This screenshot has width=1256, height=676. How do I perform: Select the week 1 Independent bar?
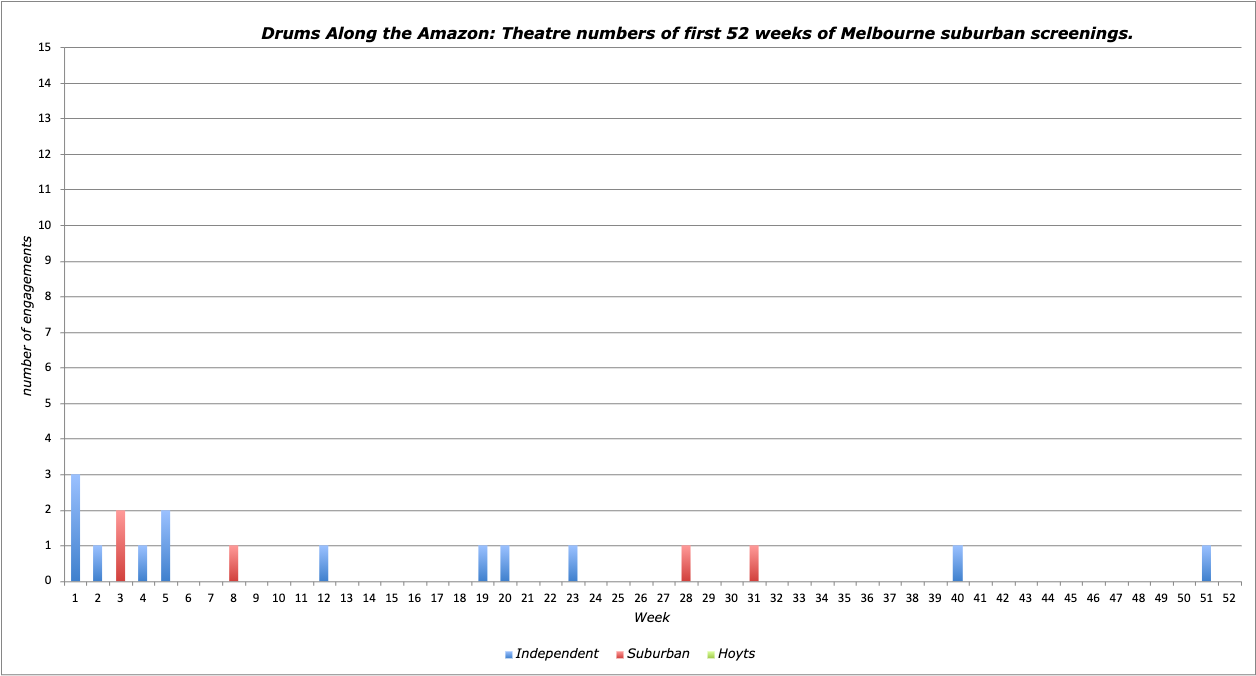pos(76,528)
